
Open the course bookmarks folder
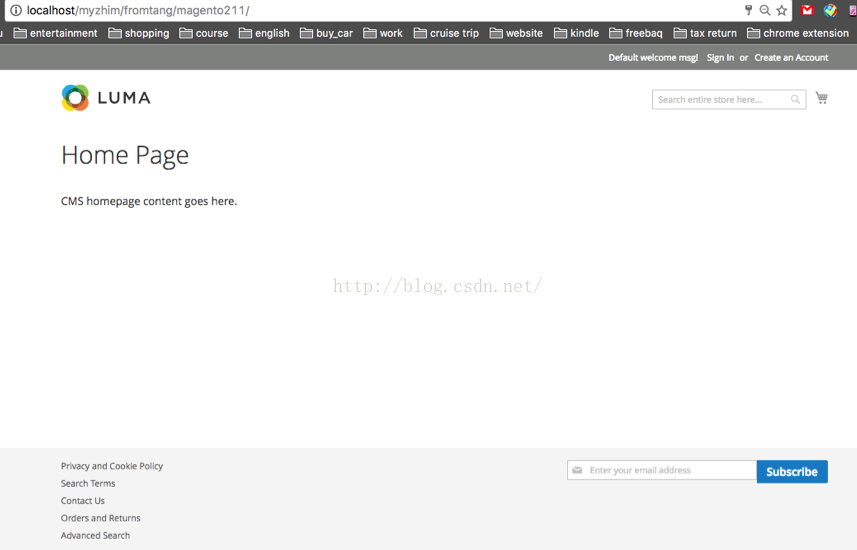tap(204, 33)
